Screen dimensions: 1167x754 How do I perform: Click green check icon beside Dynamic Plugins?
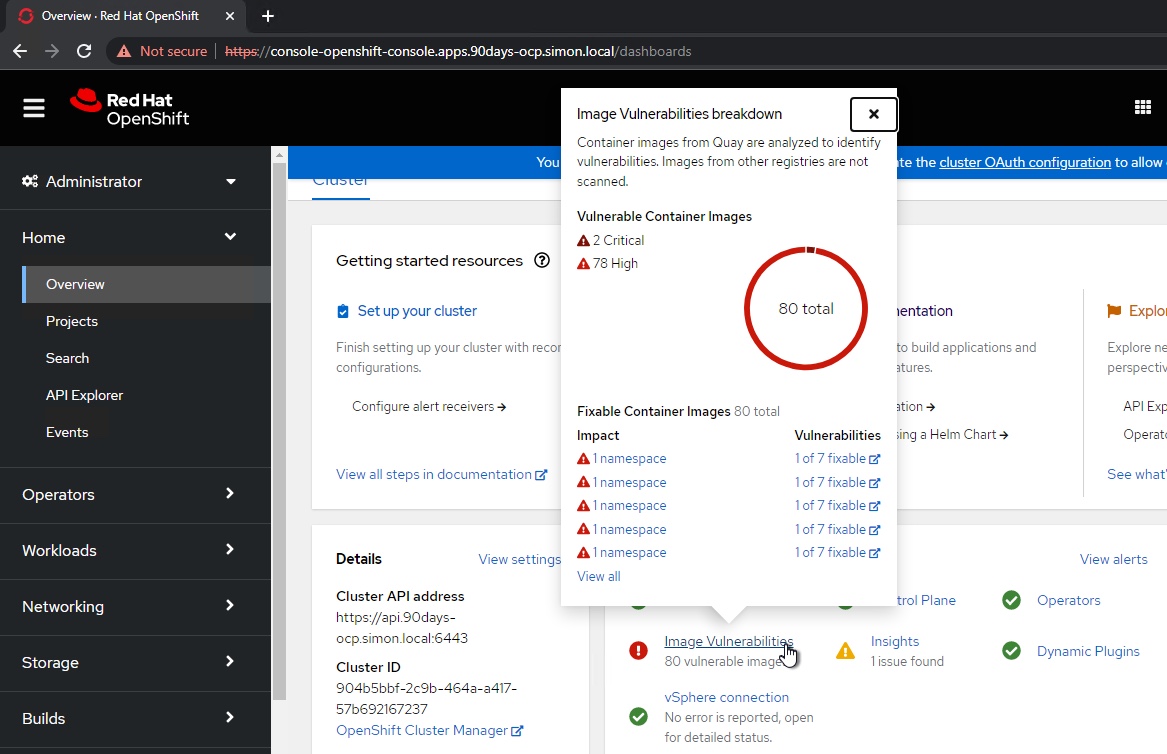click(1011, 651)
